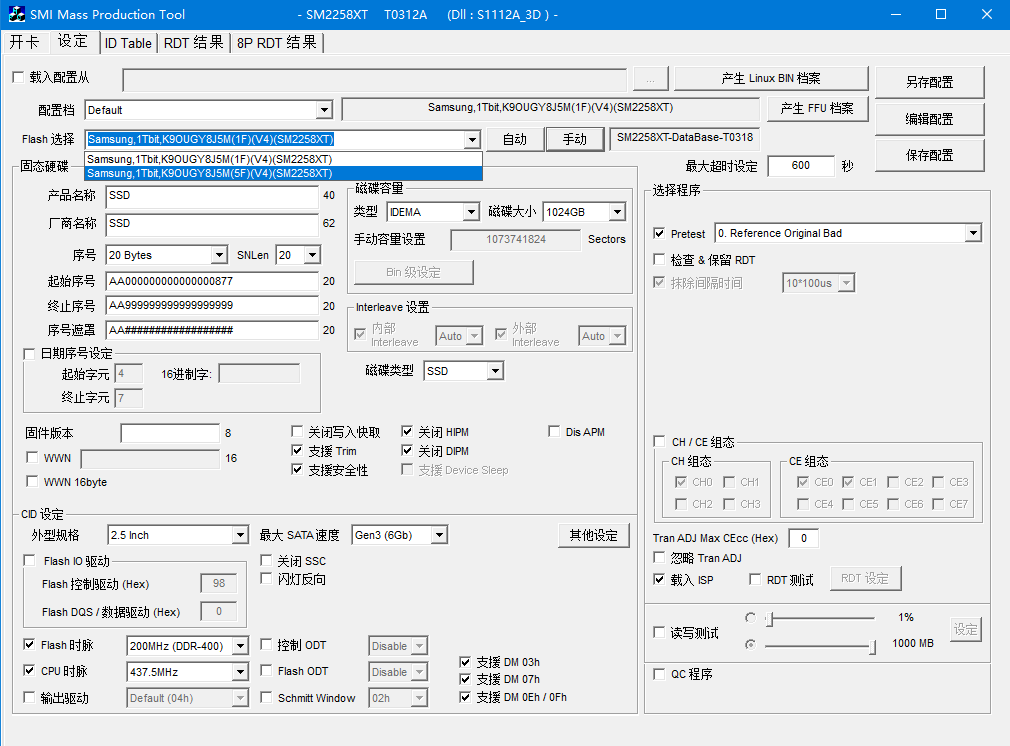1010x746 pixels.
Task: Switch to the 8P RDT 结果 tab
Action: (277, 43)
